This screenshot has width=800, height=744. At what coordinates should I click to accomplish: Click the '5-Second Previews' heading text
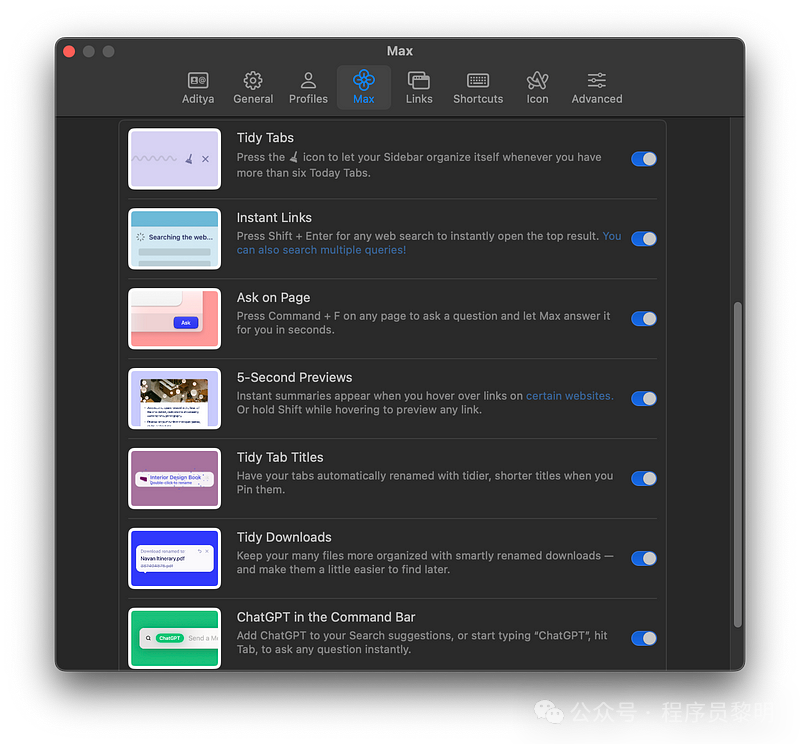[294, 378]
